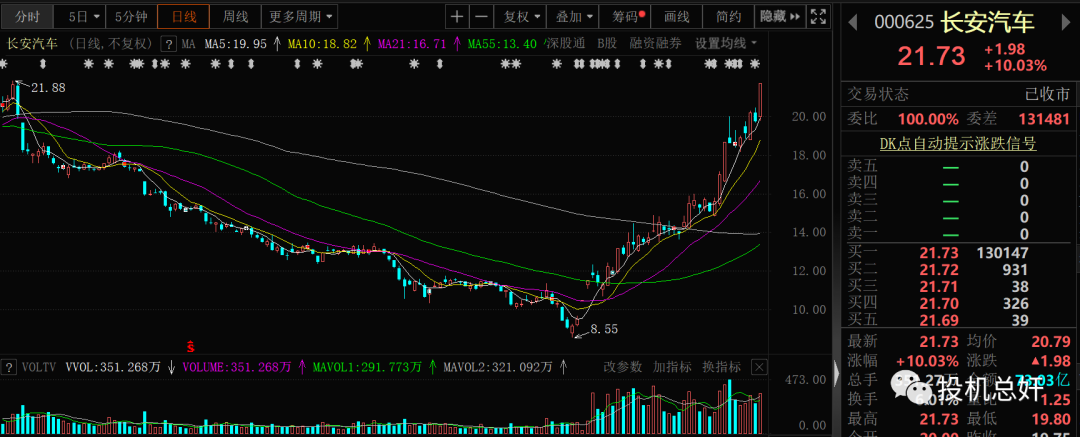Viewport: 1080px width, 437px height.
Task: Click the DK点自动提示涨跌信号 link
Action: pyautogui.click(x=959, y=143)
